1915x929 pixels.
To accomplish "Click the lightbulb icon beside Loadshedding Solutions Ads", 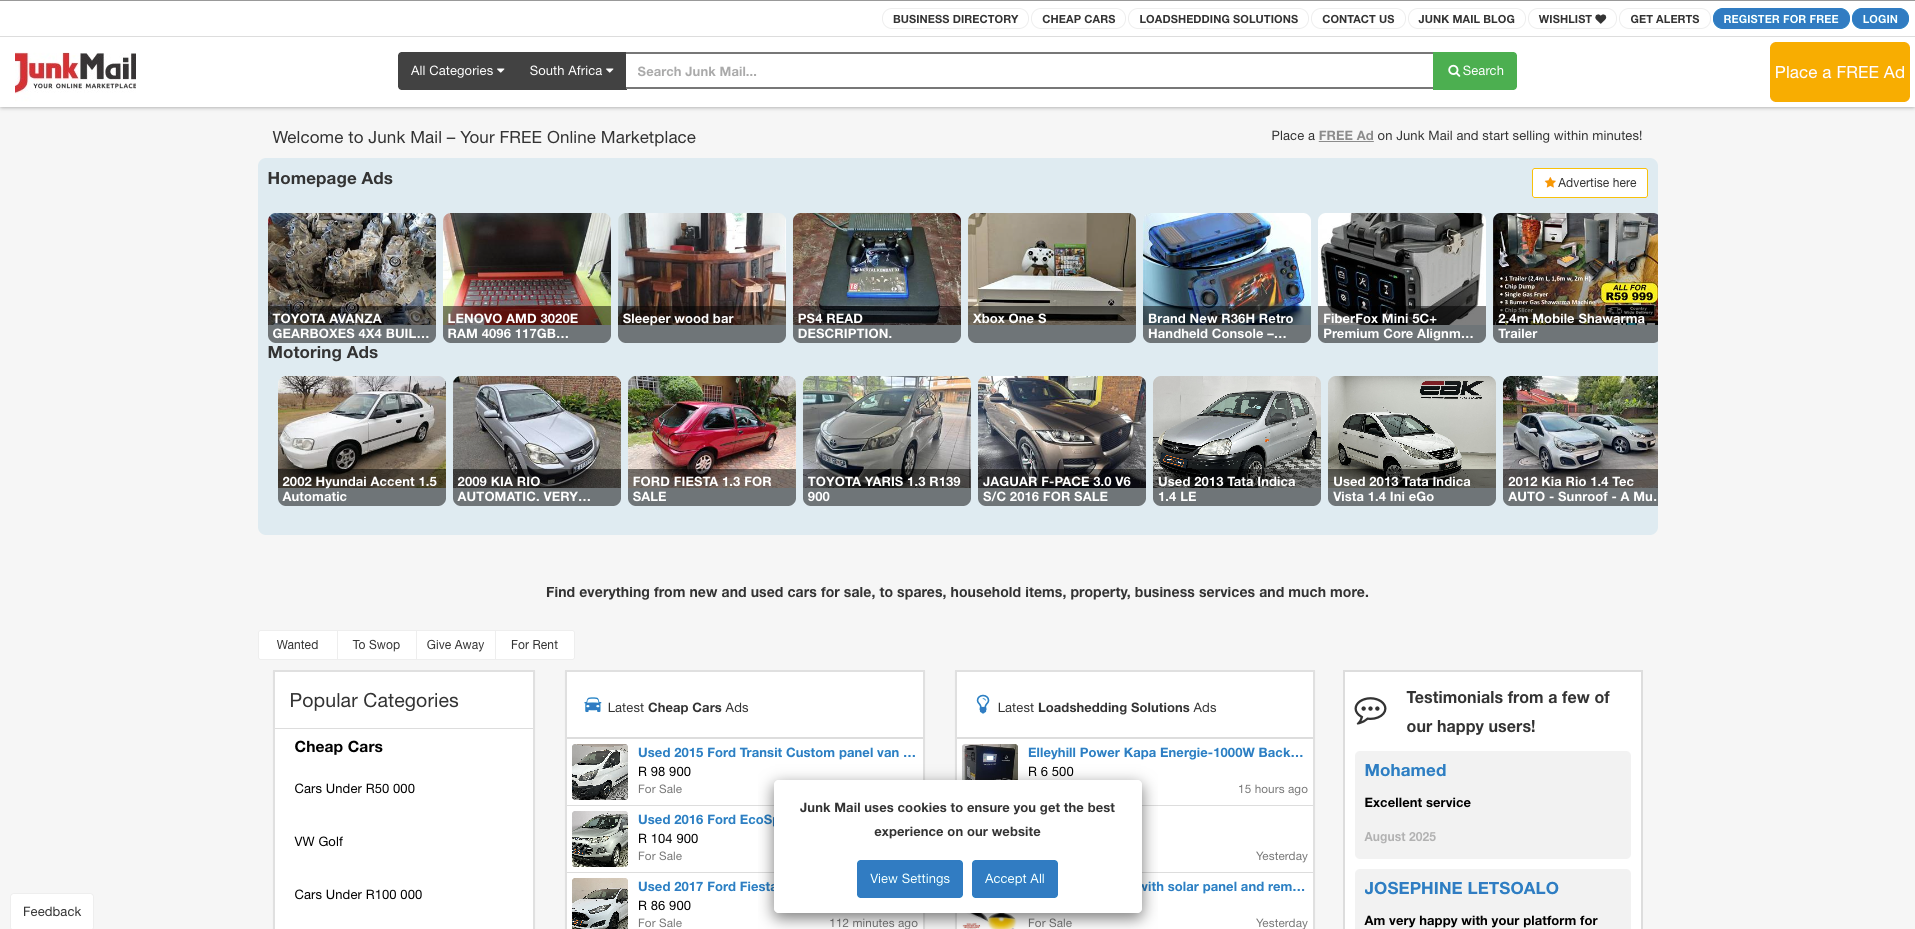I will coord(983,705).
